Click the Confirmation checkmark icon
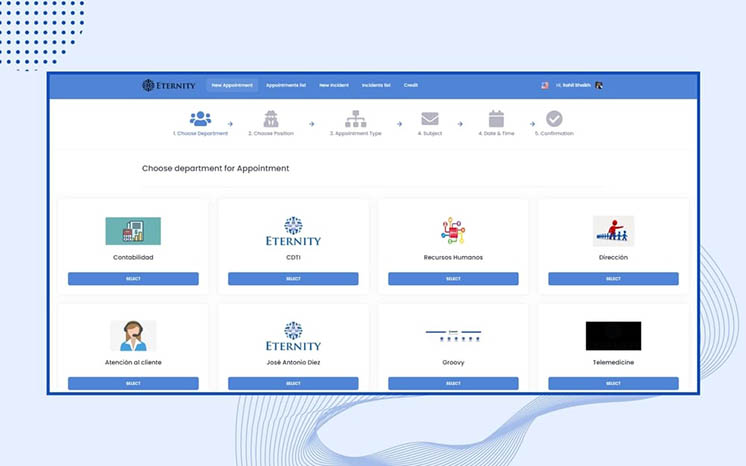Viewport: 746px width, 466px height. [554, 119]
